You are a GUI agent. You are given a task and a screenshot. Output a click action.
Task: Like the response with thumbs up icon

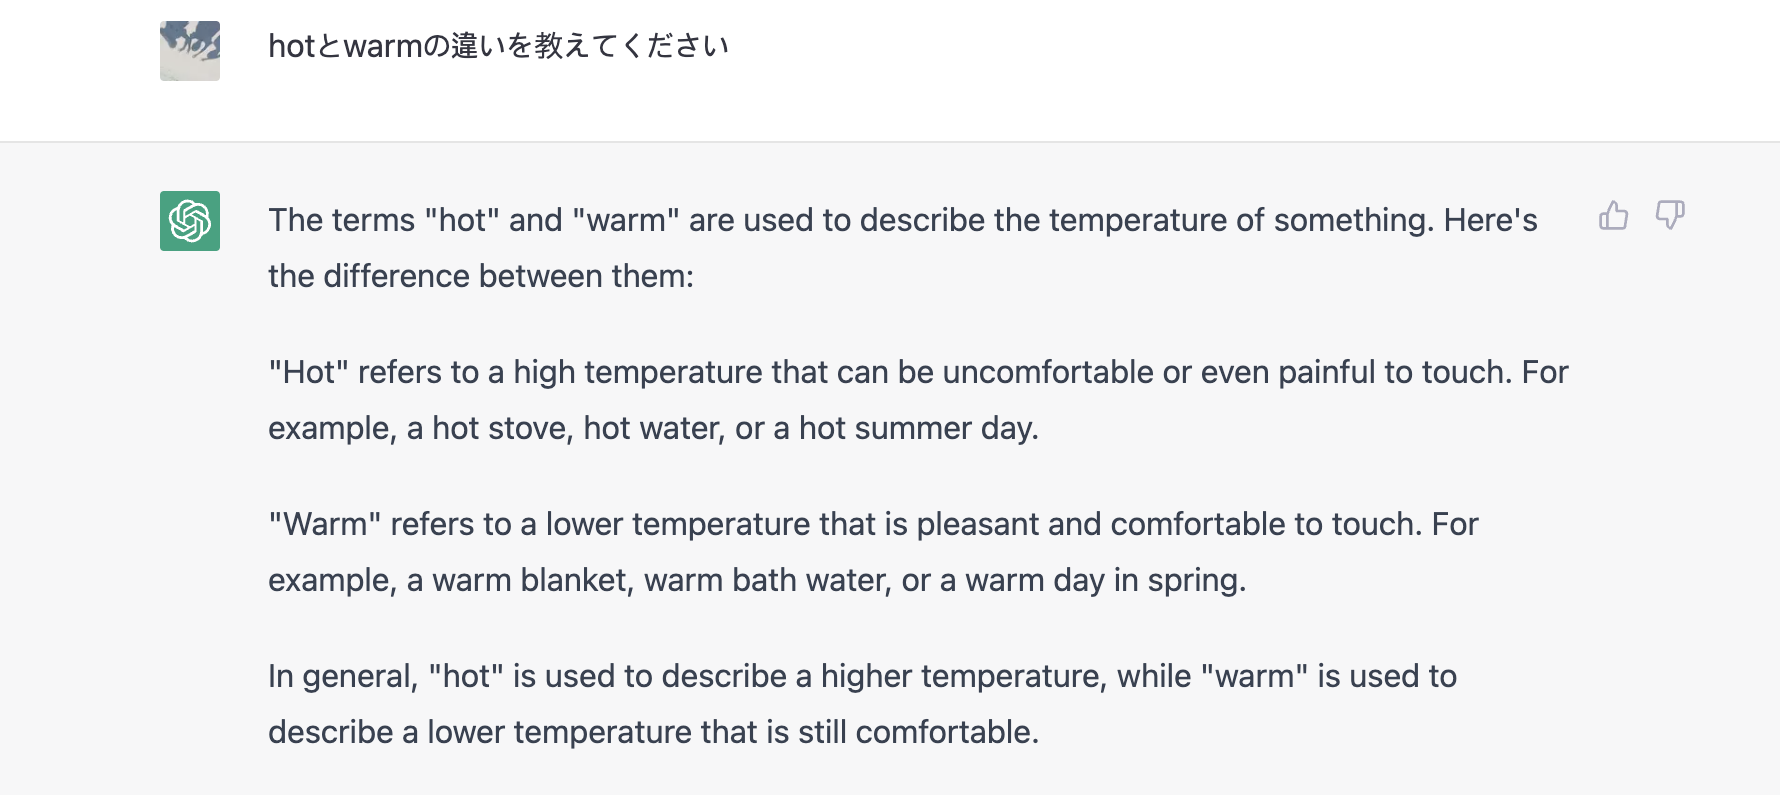click(1613, 215)
